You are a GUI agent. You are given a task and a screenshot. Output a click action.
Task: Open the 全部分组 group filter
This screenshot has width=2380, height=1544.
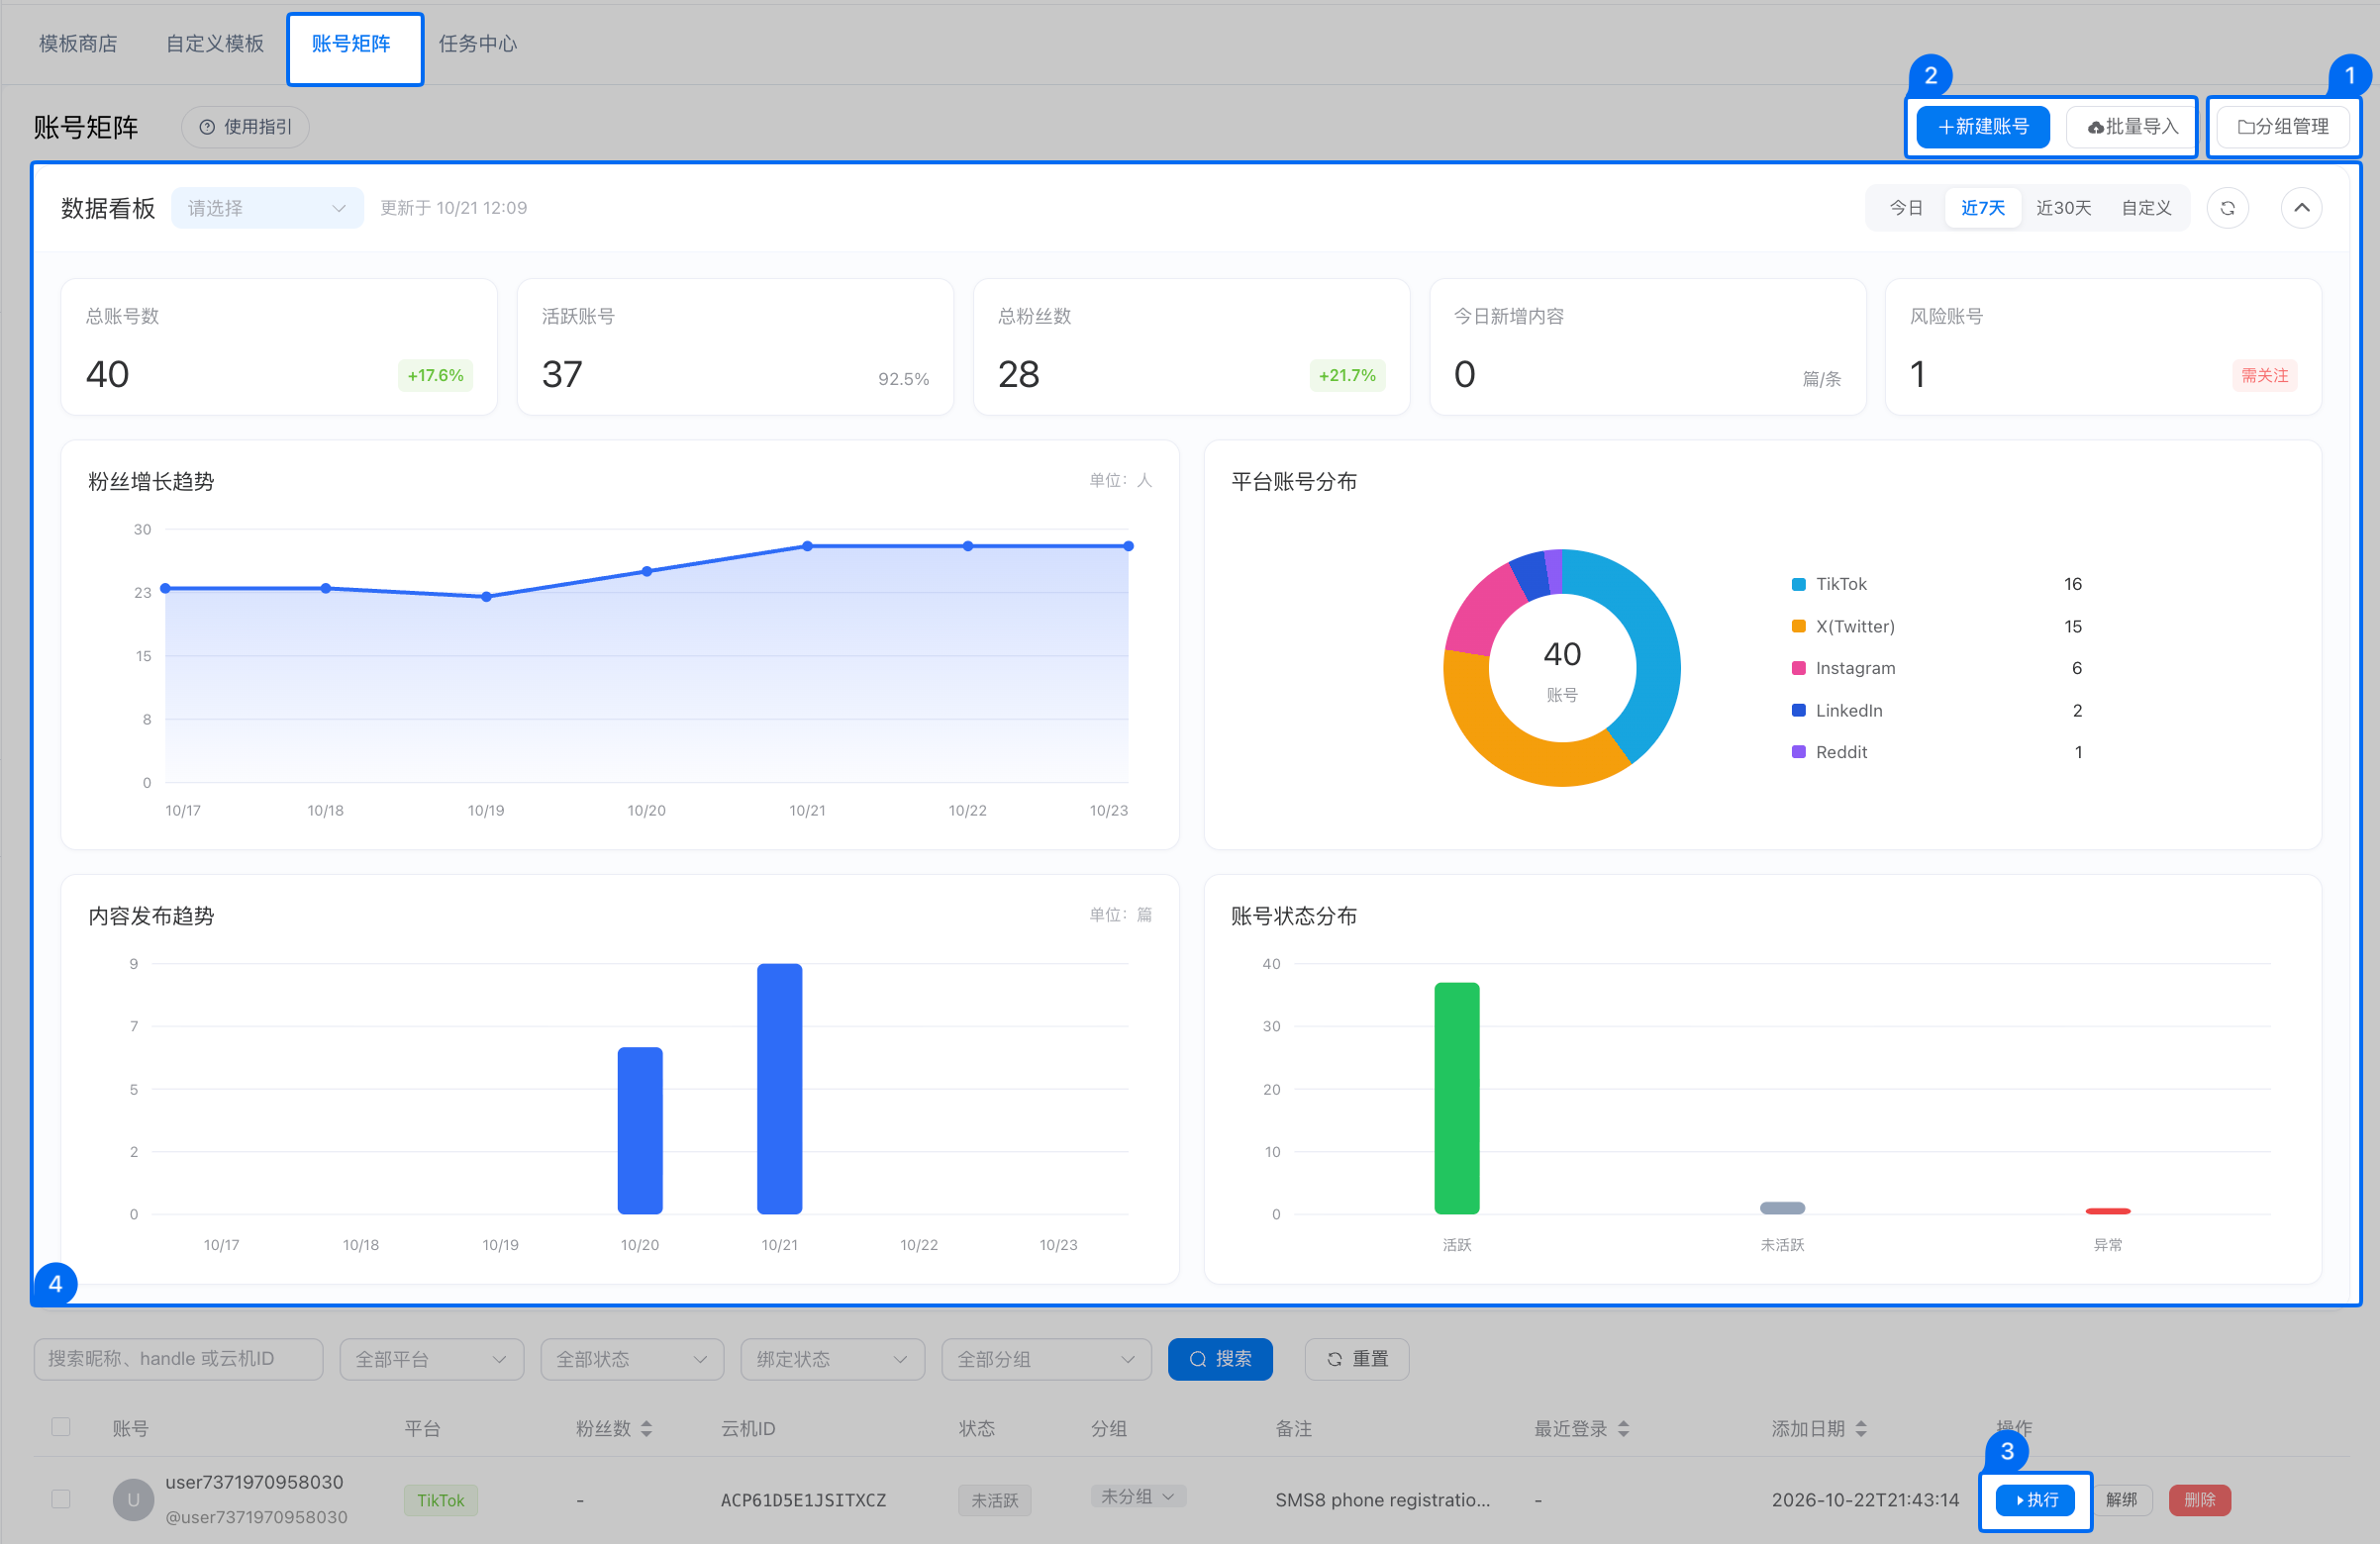1046,1359
